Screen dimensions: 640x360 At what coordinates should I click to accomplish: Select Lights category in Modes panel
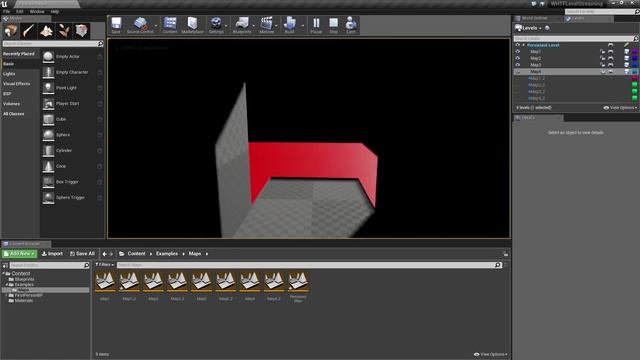pyautogui.click(x=9, y=74)
